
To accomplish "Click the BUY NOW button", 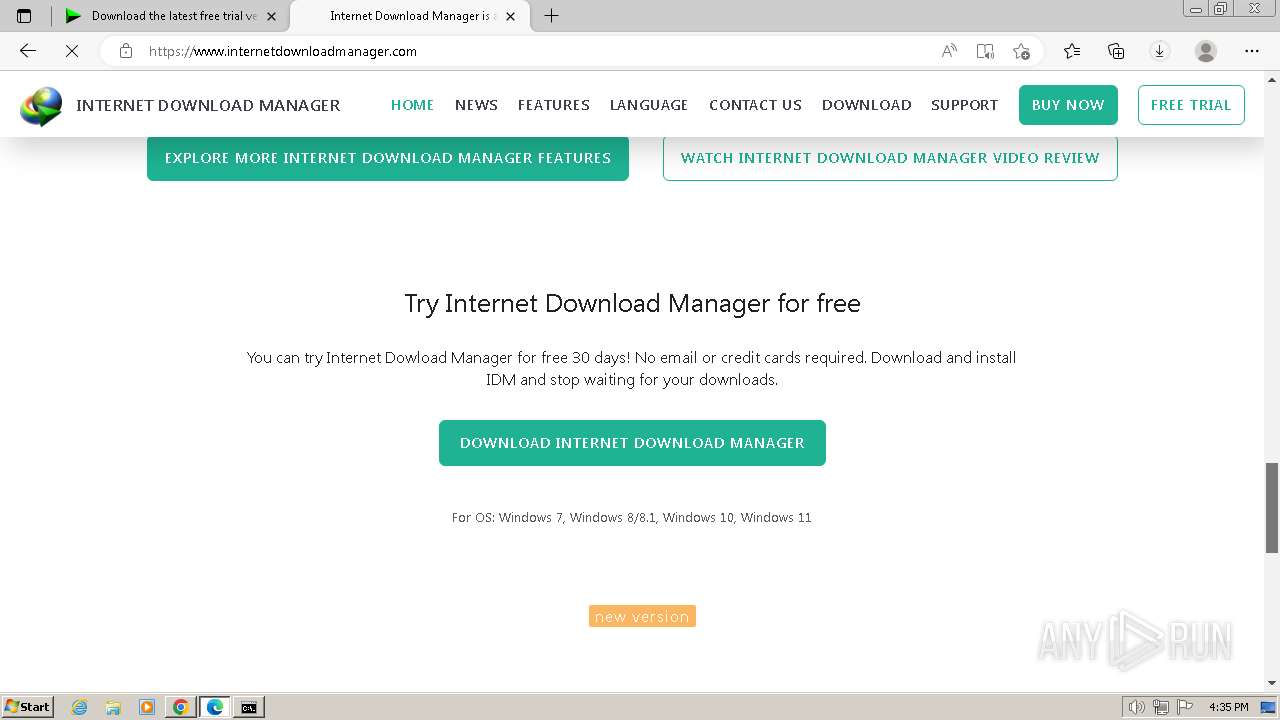I will click(x=1068, y=105).
